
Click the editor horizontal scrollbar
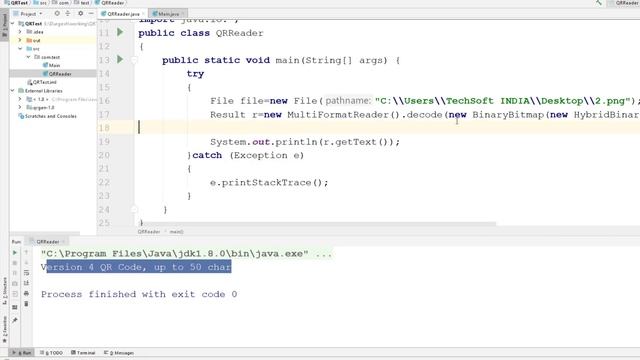(317, 224)
